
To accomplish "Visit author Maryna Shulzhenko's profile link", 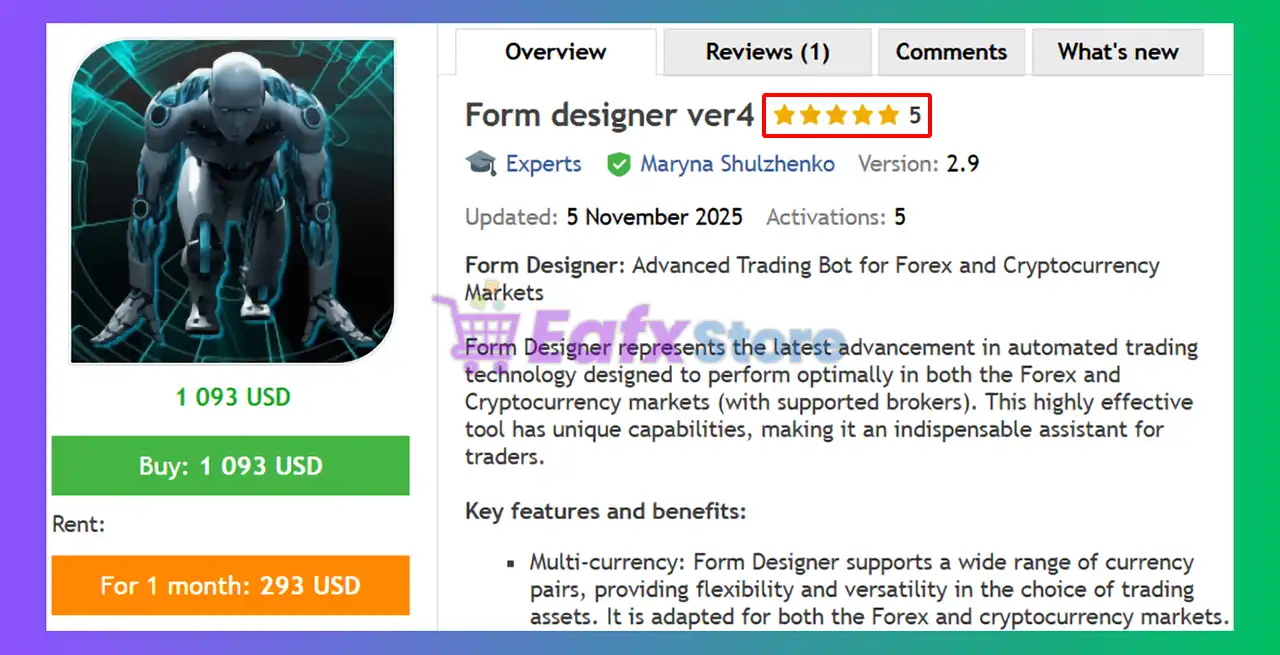I will pyautogui.click(x=738, y=164).
